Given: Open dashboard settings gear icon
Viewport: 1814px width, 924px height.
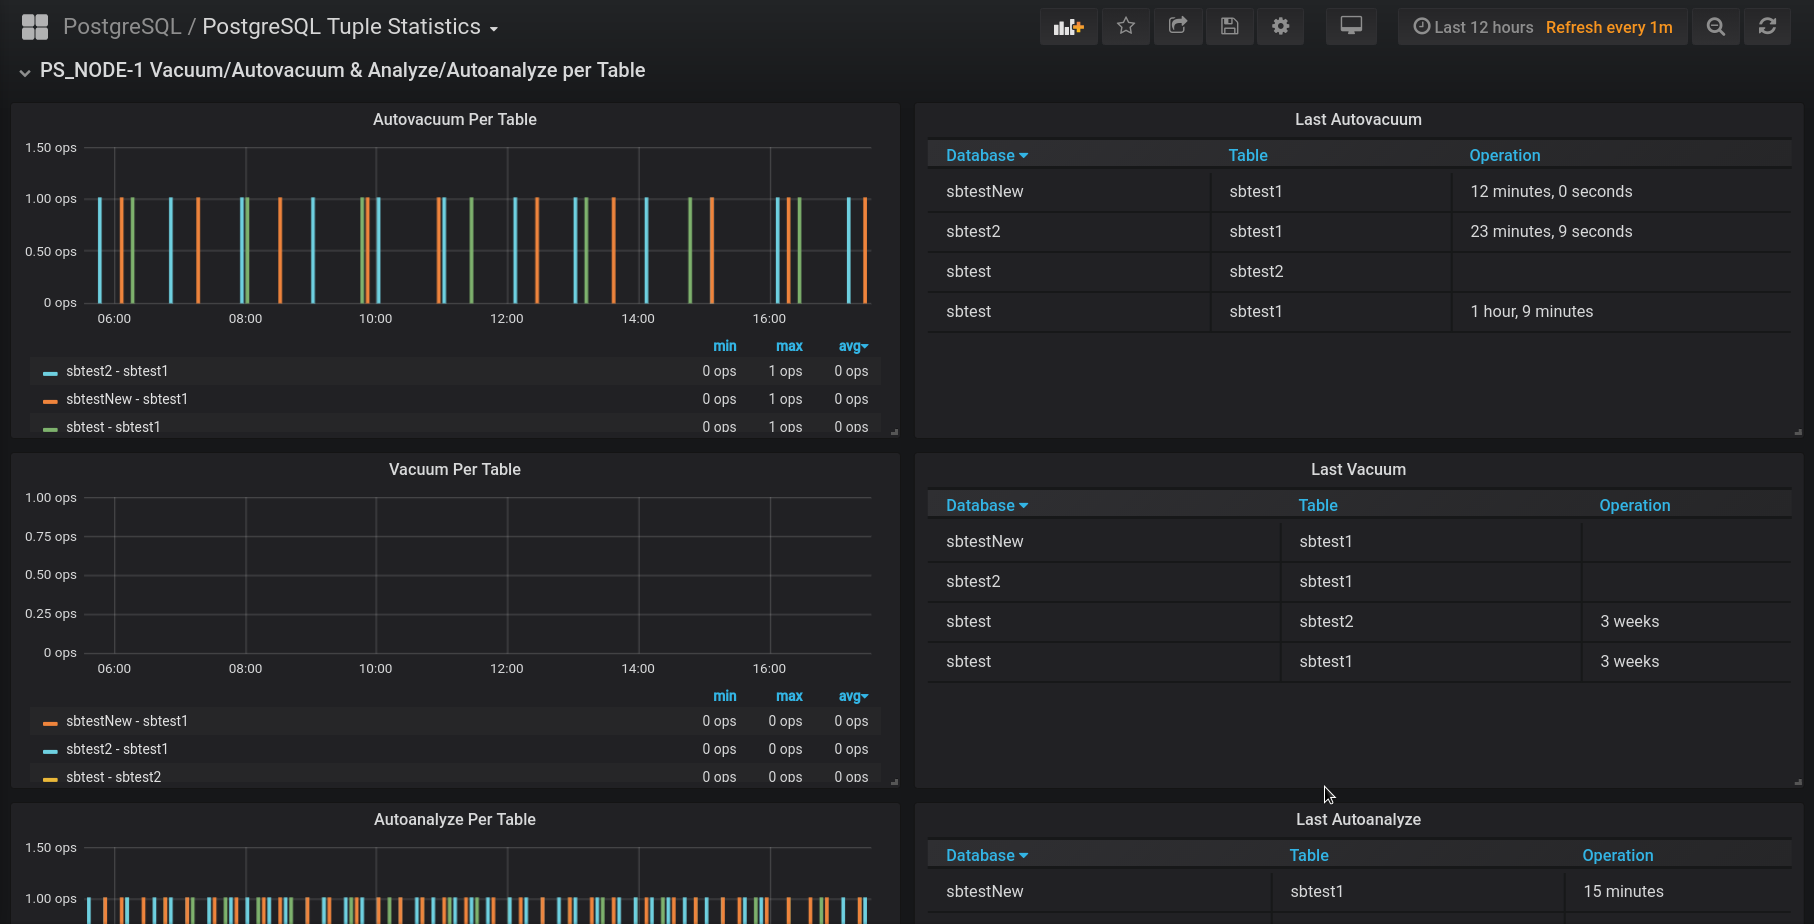Looking at the screenshot, I should (1281, 27).
